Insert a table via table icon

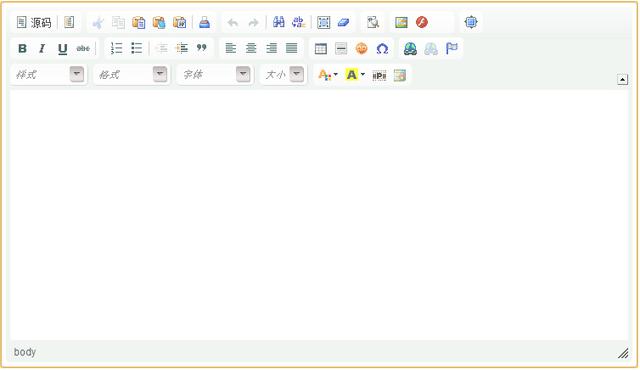coord(320,49)
